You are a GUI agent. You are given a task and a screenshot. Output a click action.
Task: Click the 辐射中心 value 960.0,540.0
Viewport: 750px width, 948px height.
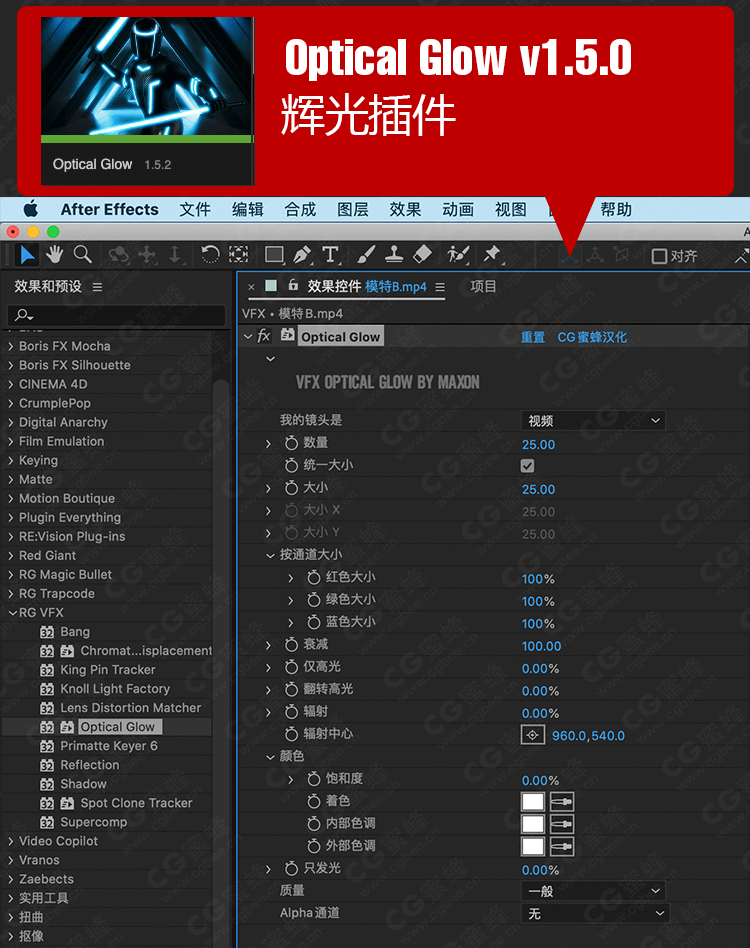coord(588,736)
